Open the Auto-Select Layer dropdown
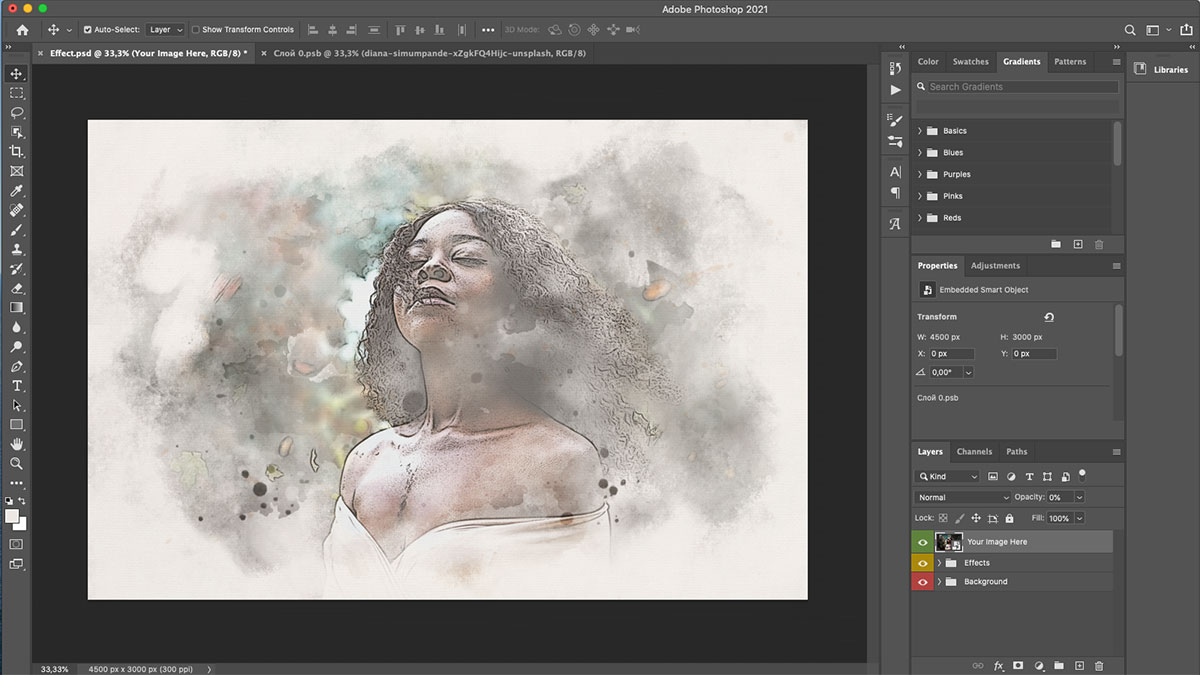 click(166, 30)
